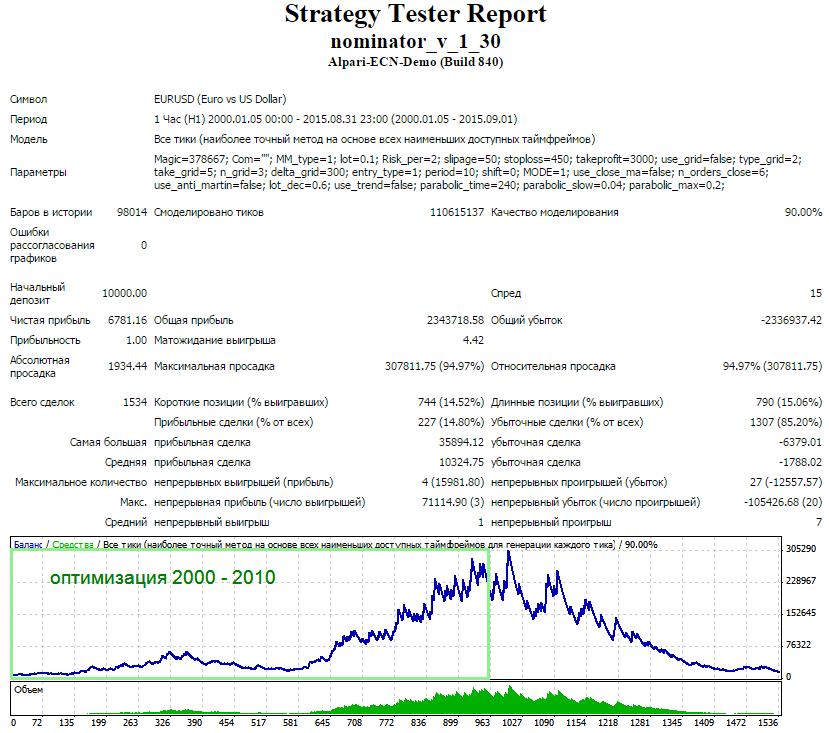Select short positions value 744 (14.52%)

coord(451,402)
